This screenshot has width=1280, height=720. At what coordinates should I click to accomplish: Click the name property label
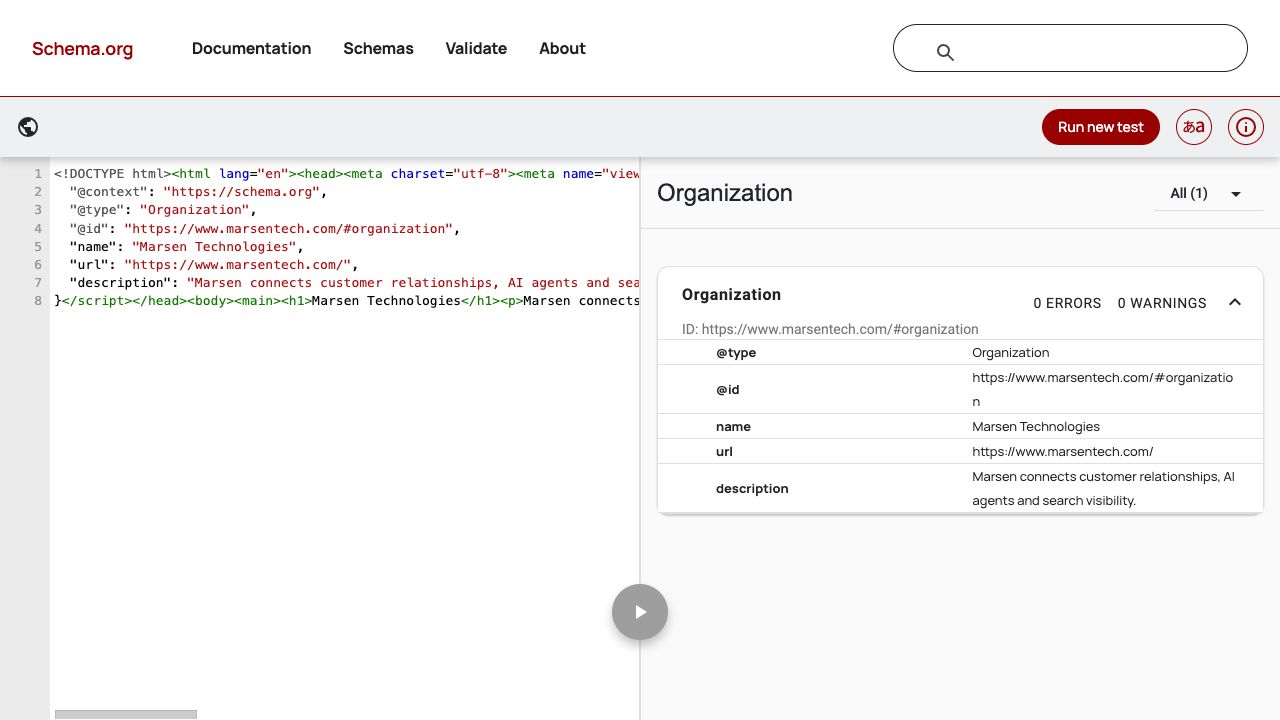(x=733, y=427)
